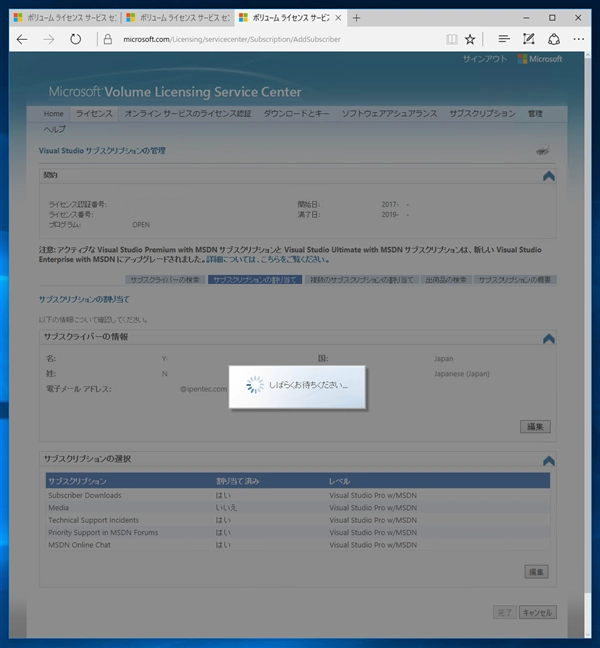This screenshot has height=648, width=600.
Task: Click the レベル table column header
Action: click(339, 481)
